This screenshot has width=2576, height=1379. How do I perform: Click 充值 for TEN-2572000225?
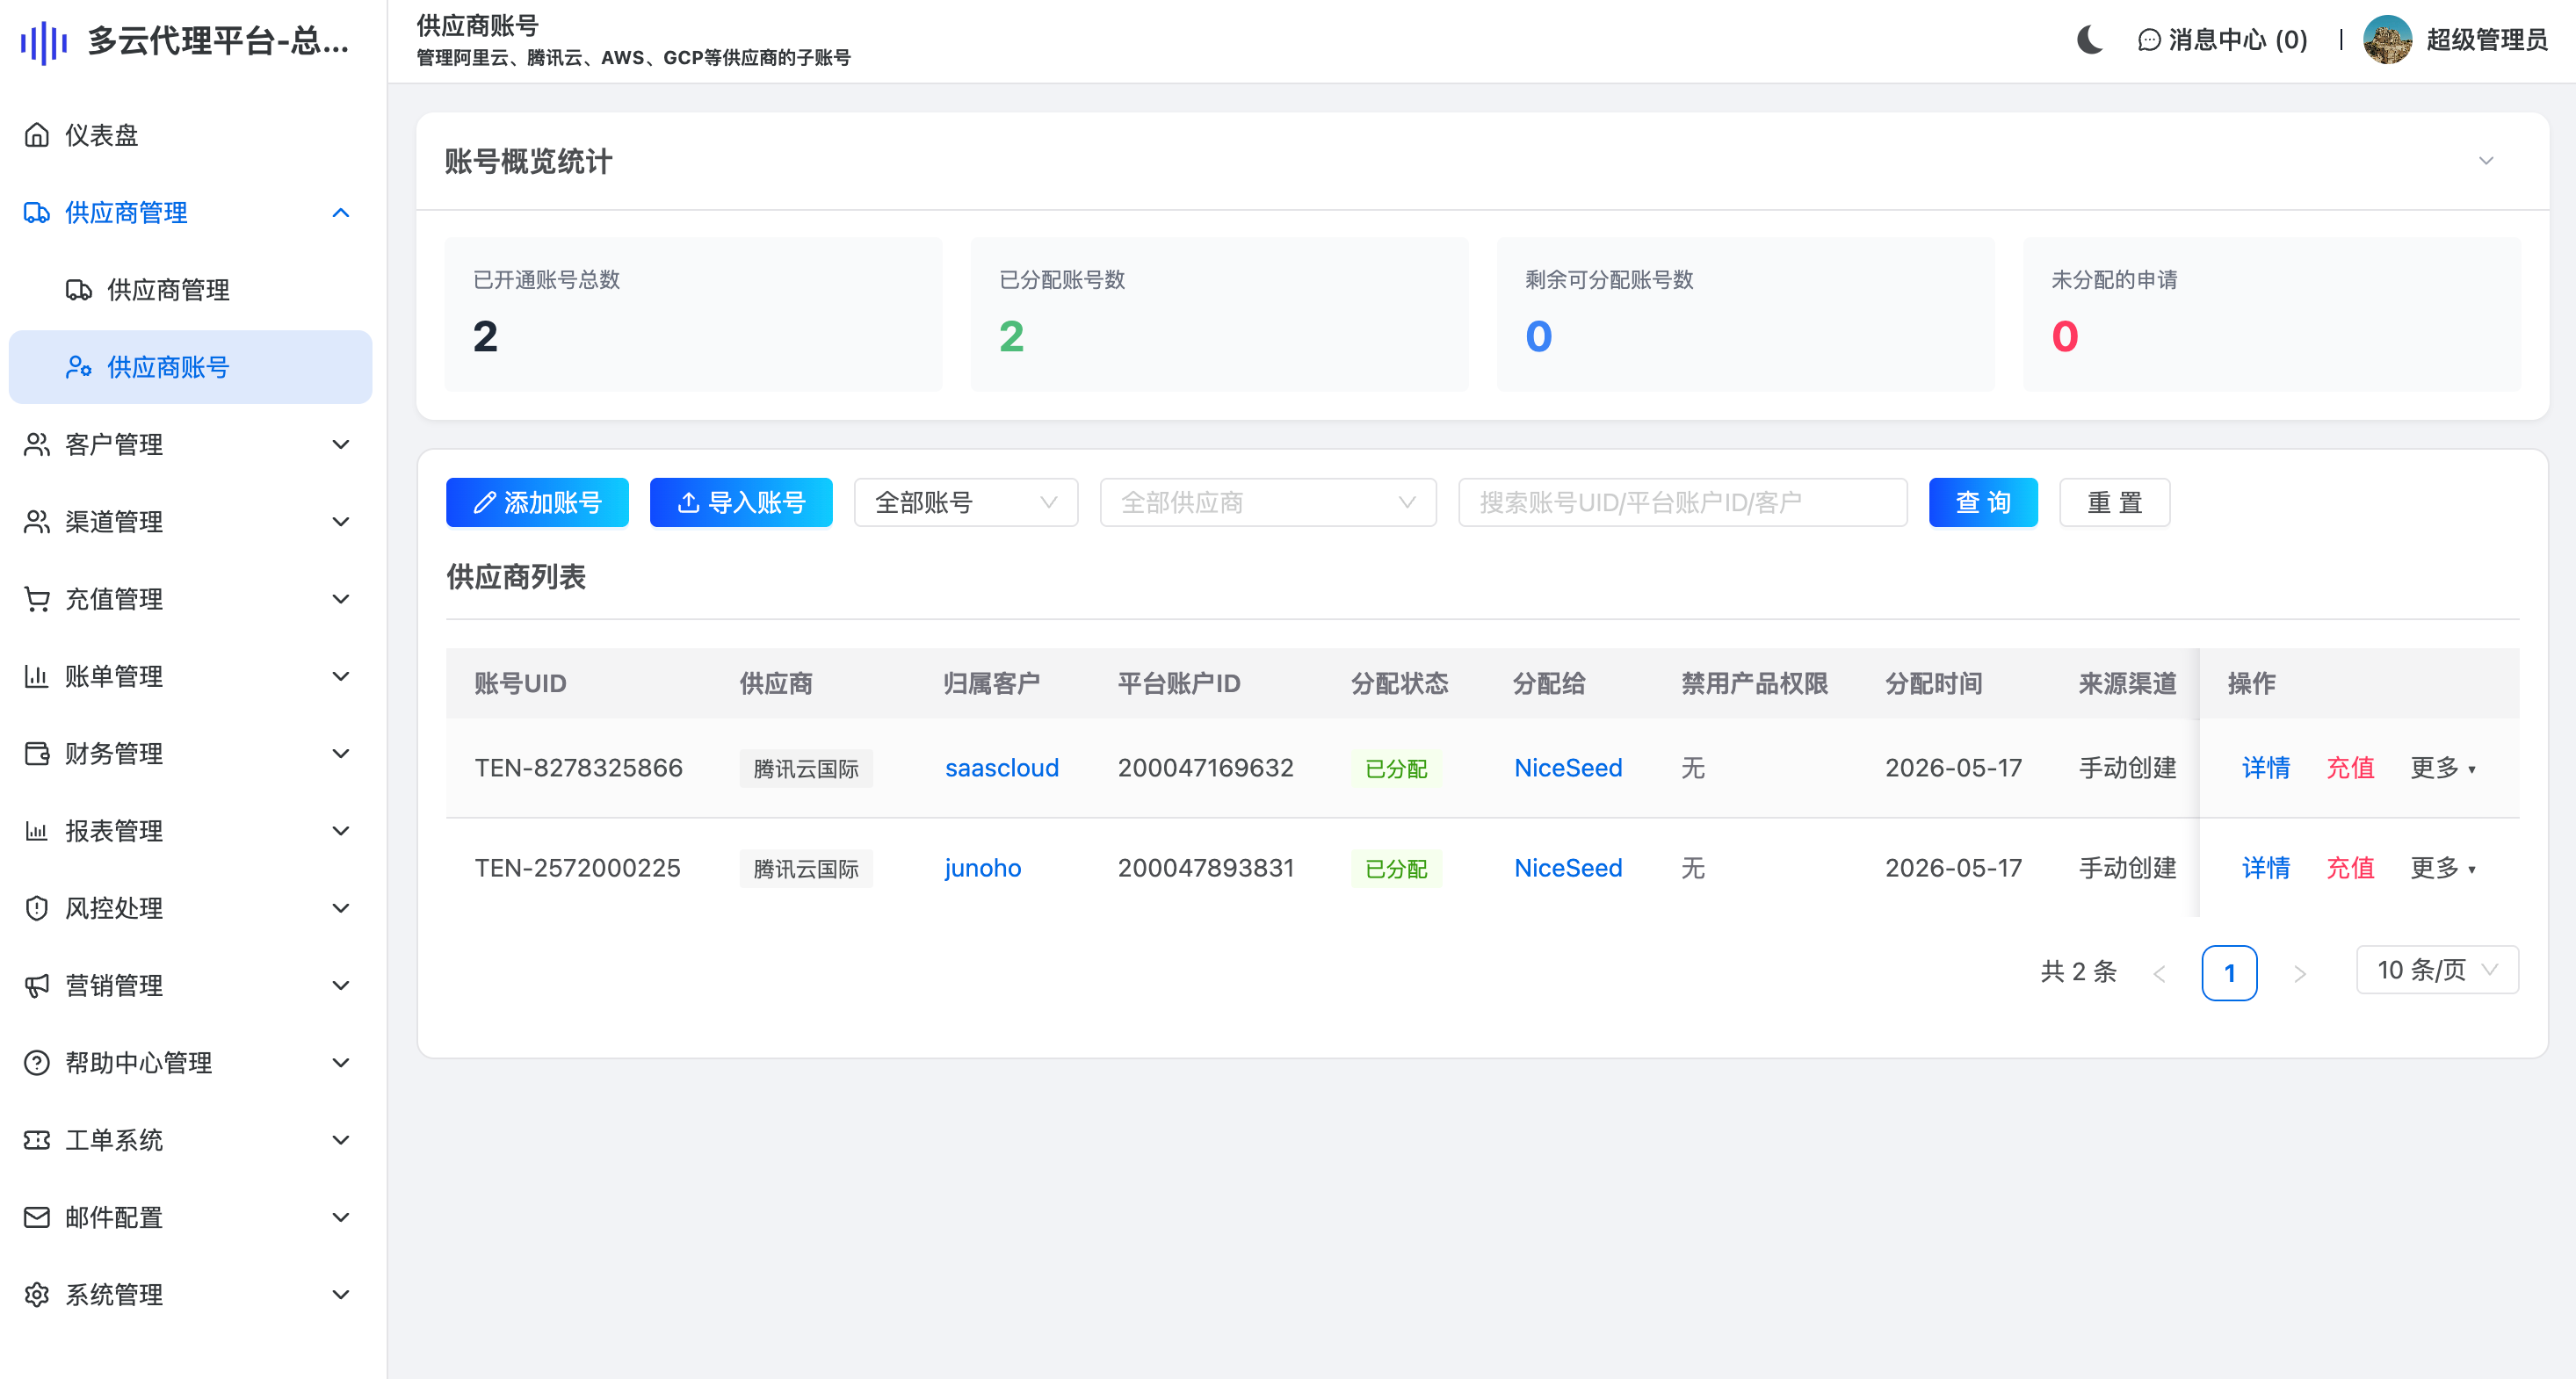click(2350, 868)
